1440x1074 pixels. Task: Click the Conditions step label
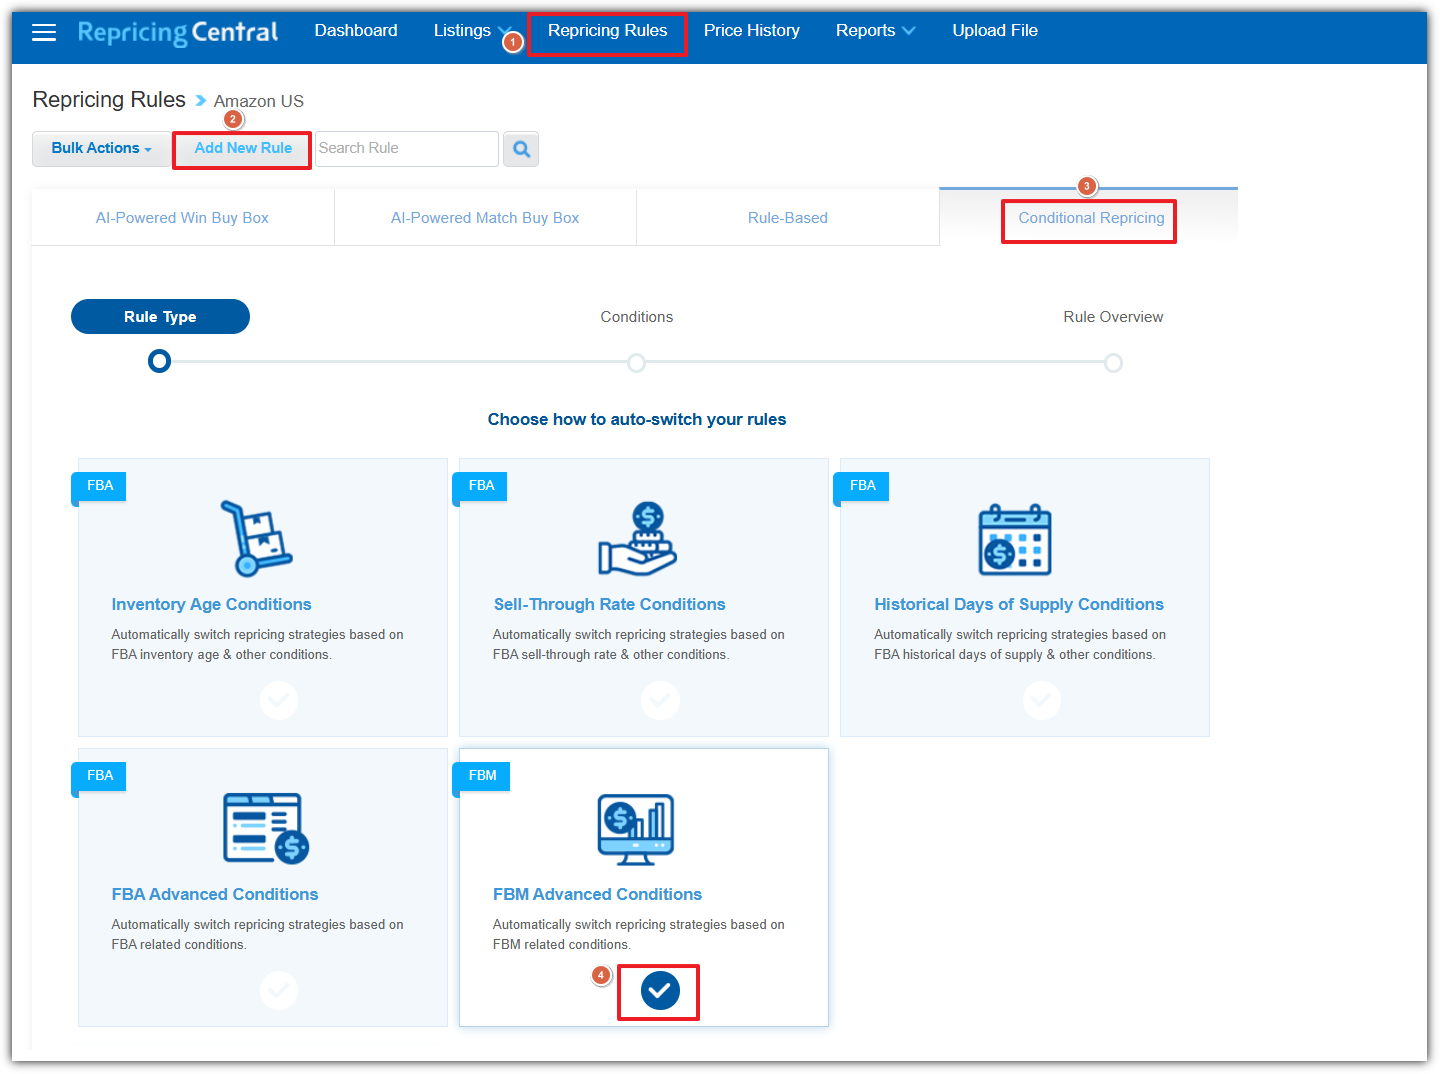637,317
